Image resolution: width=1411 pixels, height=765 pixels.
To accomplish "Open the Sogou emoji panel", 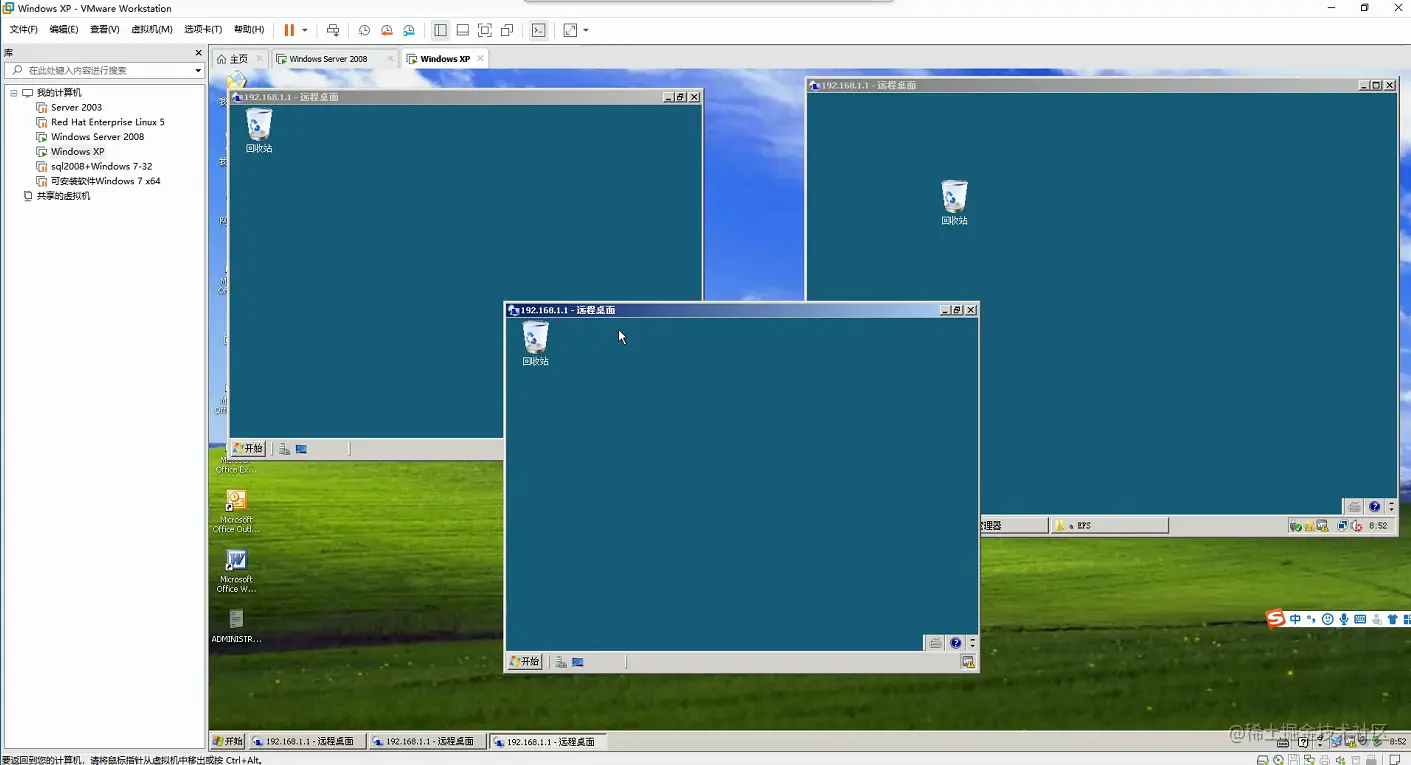I will click(1328, 619).
